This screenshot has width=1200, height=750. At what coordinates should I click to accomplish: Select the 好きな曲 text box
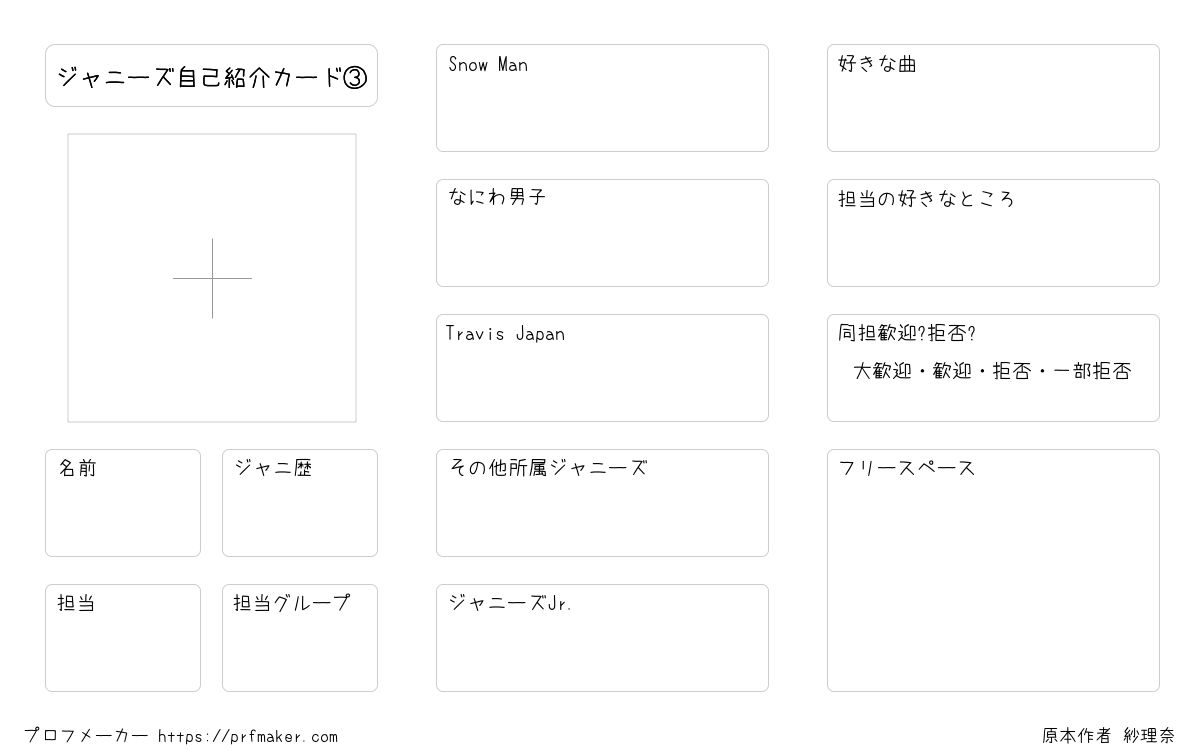click(993, 98)
